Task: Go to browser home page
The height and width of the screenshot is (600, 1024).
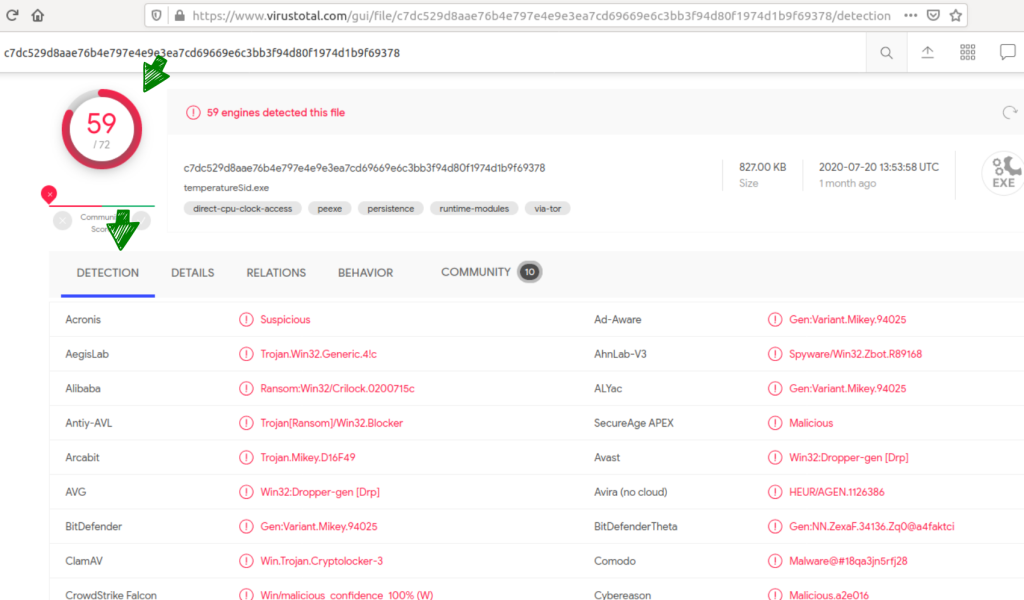Action: pyautogui.click(x=38, y=16)
